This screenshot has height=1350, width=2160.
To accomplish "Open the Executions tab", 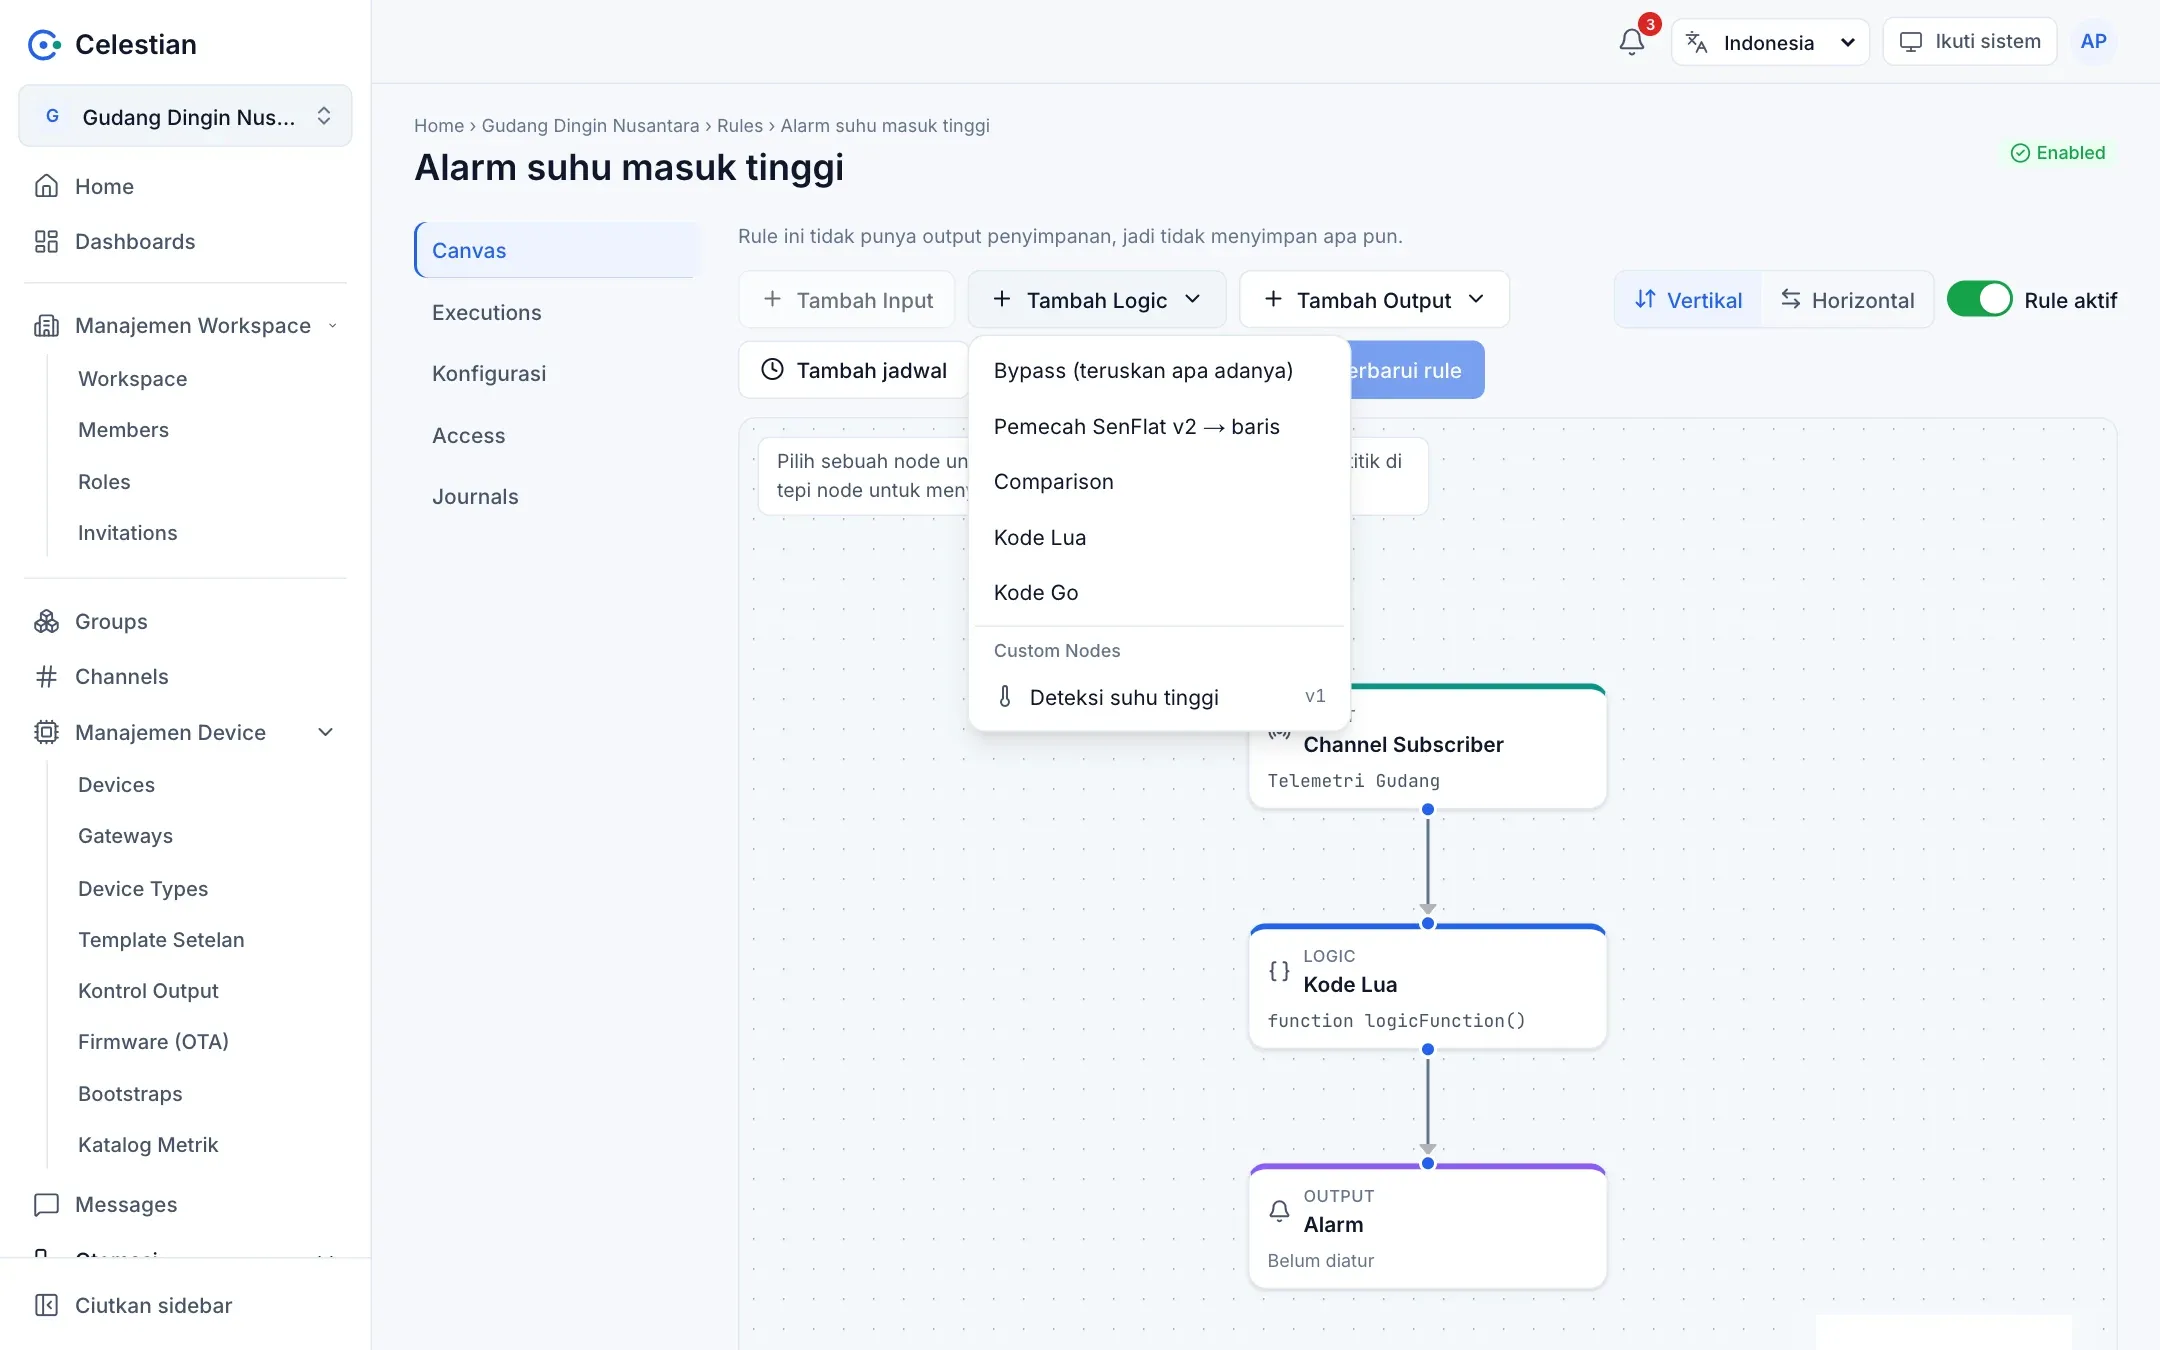I will pyautogui.click(x=558, y=312).
